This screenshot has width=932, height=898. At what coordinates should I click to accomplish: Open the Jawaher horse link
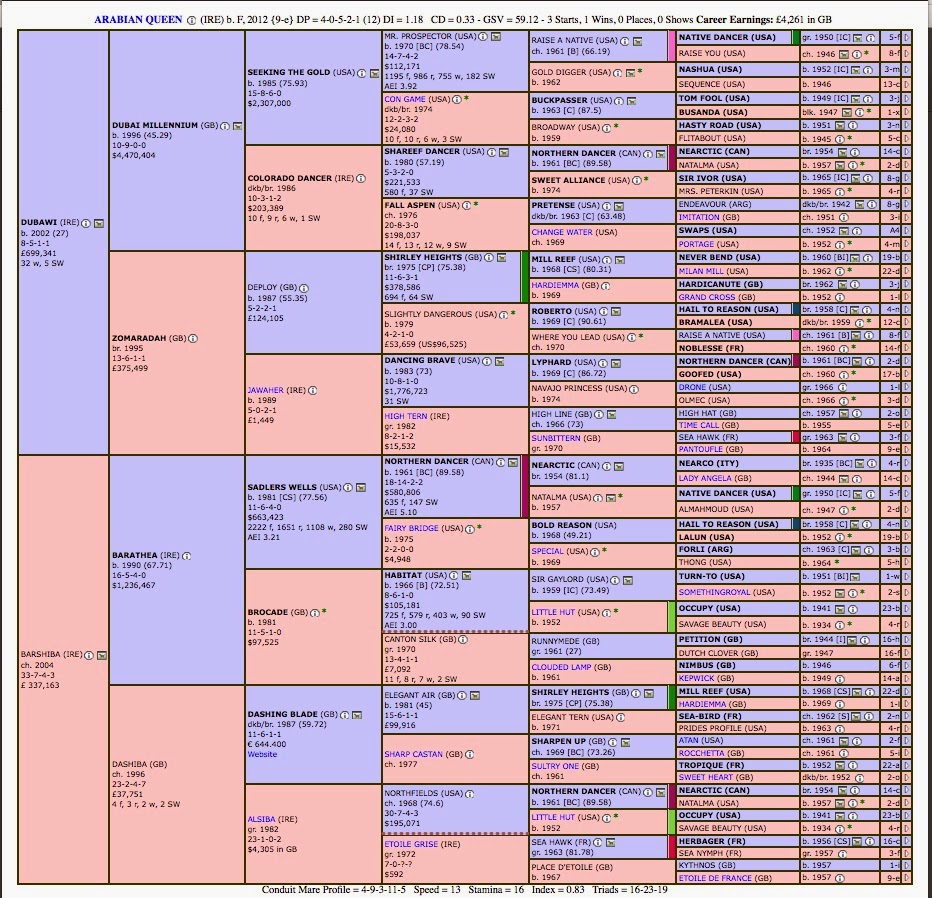click(266, 390)
